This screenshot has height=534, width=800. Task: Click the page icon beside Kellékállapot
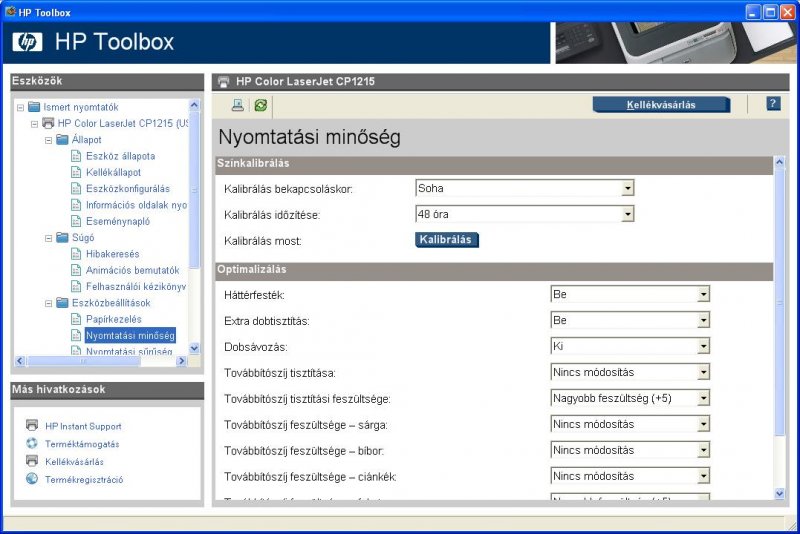76,172
